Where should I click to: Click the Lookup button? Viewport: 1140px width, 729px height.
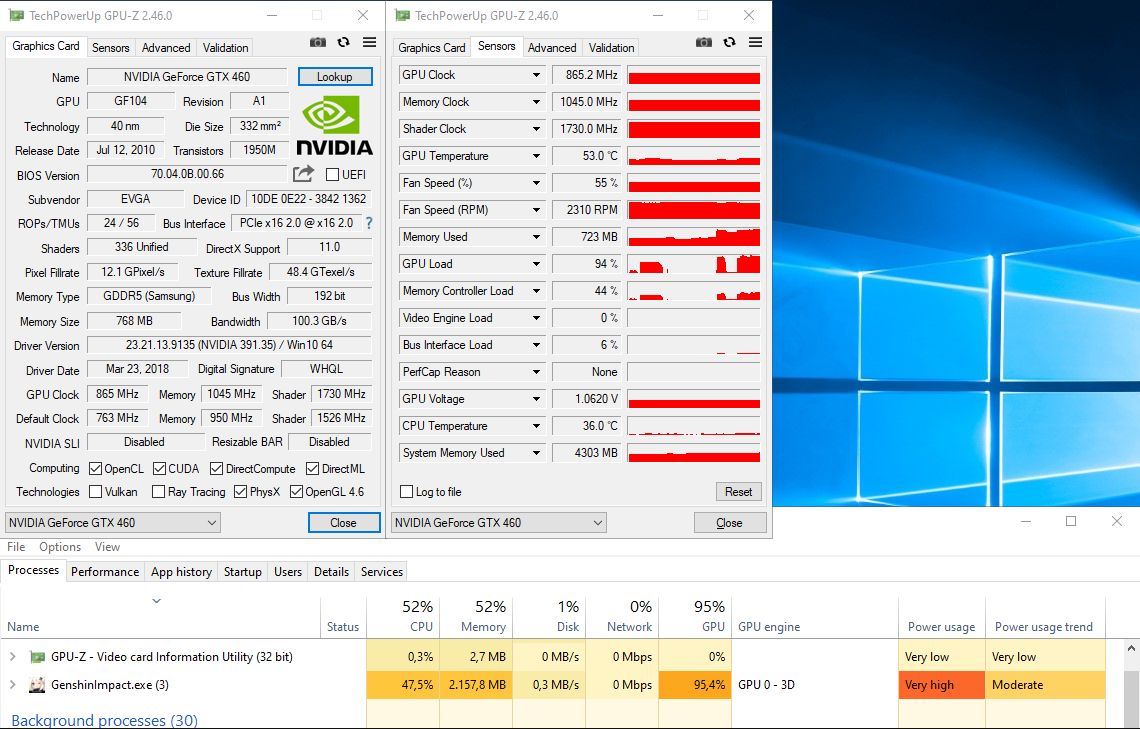(334, 77)
